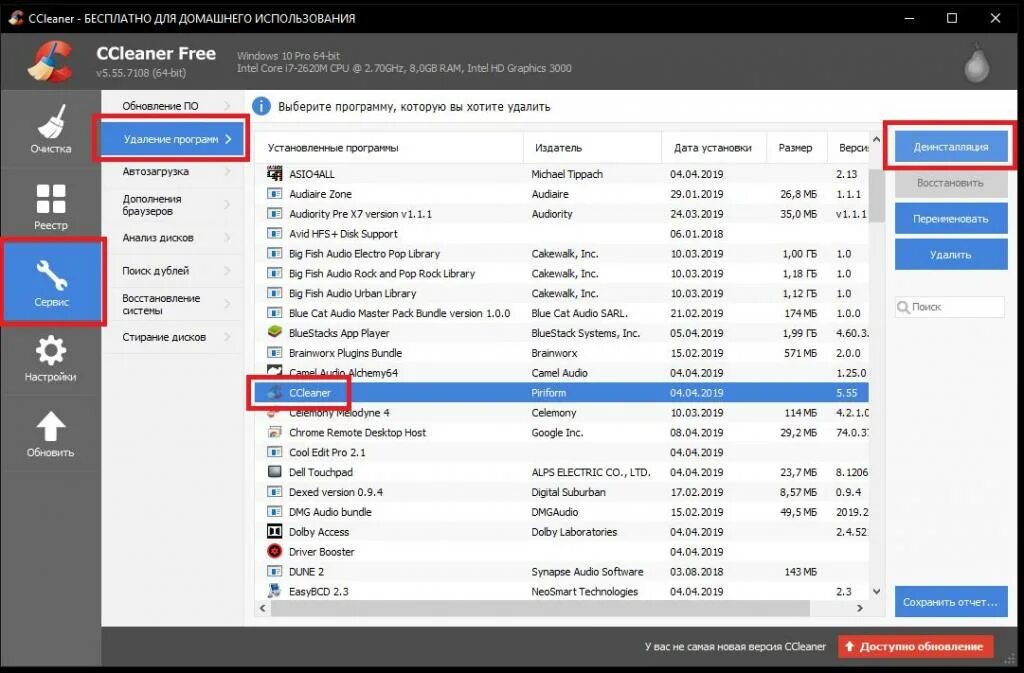Select Camel Audio Alchemy64 row
Screen dimensions: 1024x673
(562, 373)
